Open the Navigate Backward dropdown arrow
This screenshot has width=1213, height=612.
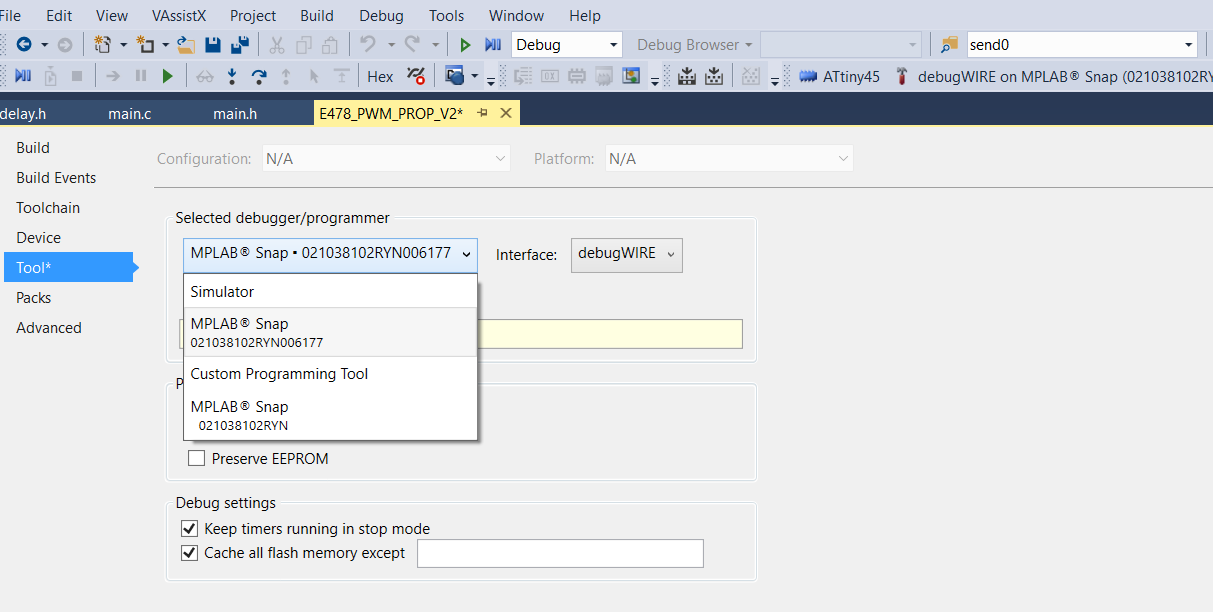[44, 45]
